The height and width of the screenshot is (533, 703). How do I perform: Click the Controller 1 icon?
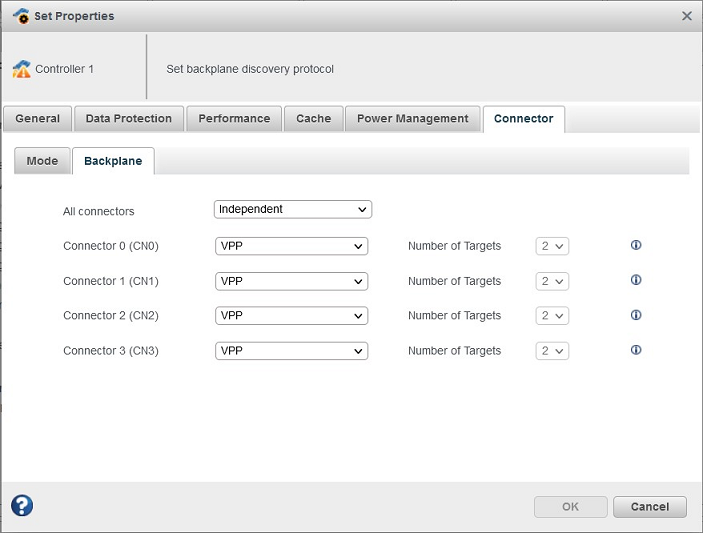click(22, 69)
